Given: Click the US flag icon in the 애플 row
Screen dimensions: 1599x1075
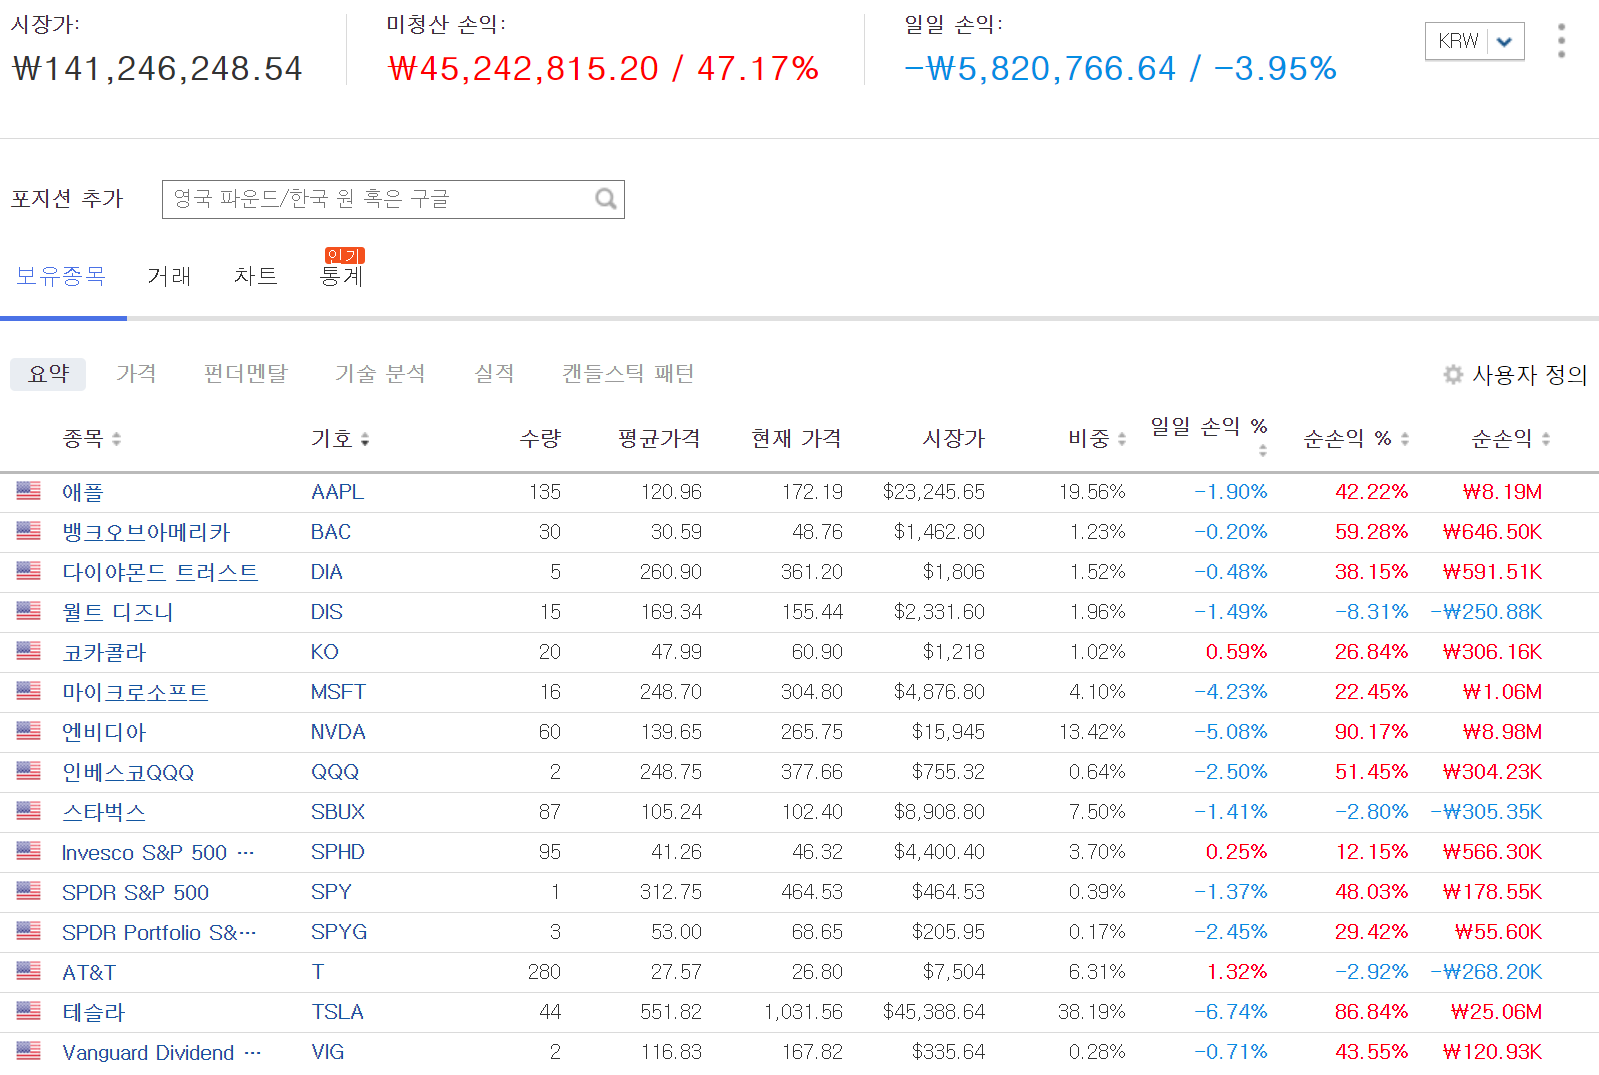Looking at the screenshot, I should pyautogui.click(x=29, y=491).
